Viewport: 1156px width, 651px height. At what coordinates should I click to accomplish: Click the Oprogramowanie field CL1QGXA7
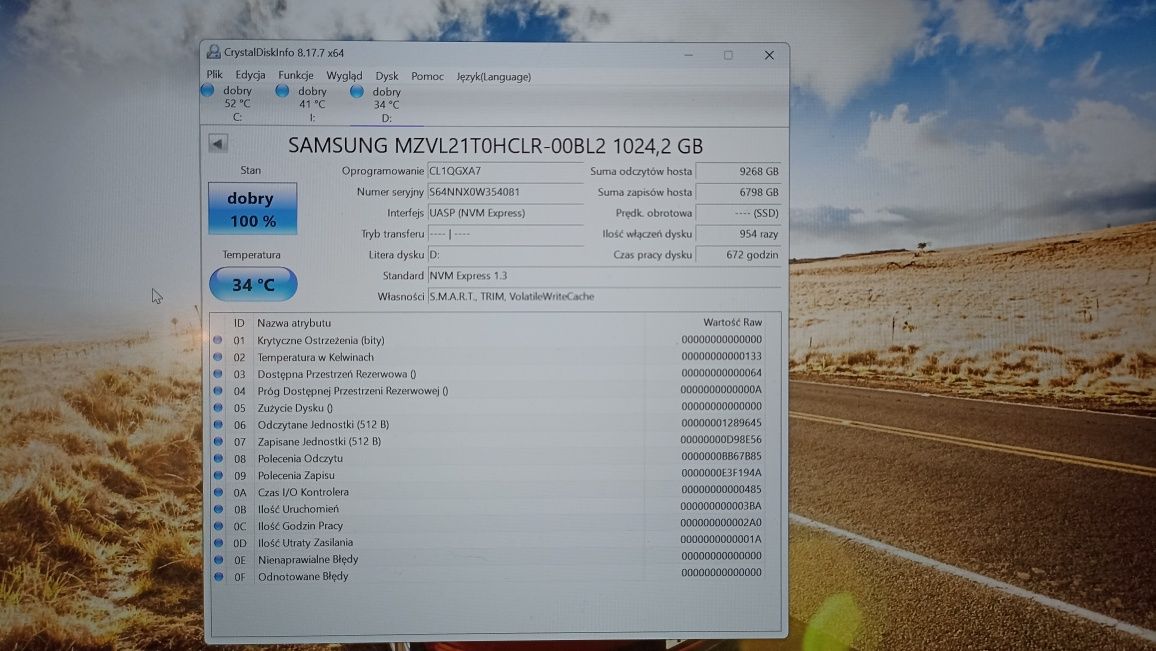(505, 171)
